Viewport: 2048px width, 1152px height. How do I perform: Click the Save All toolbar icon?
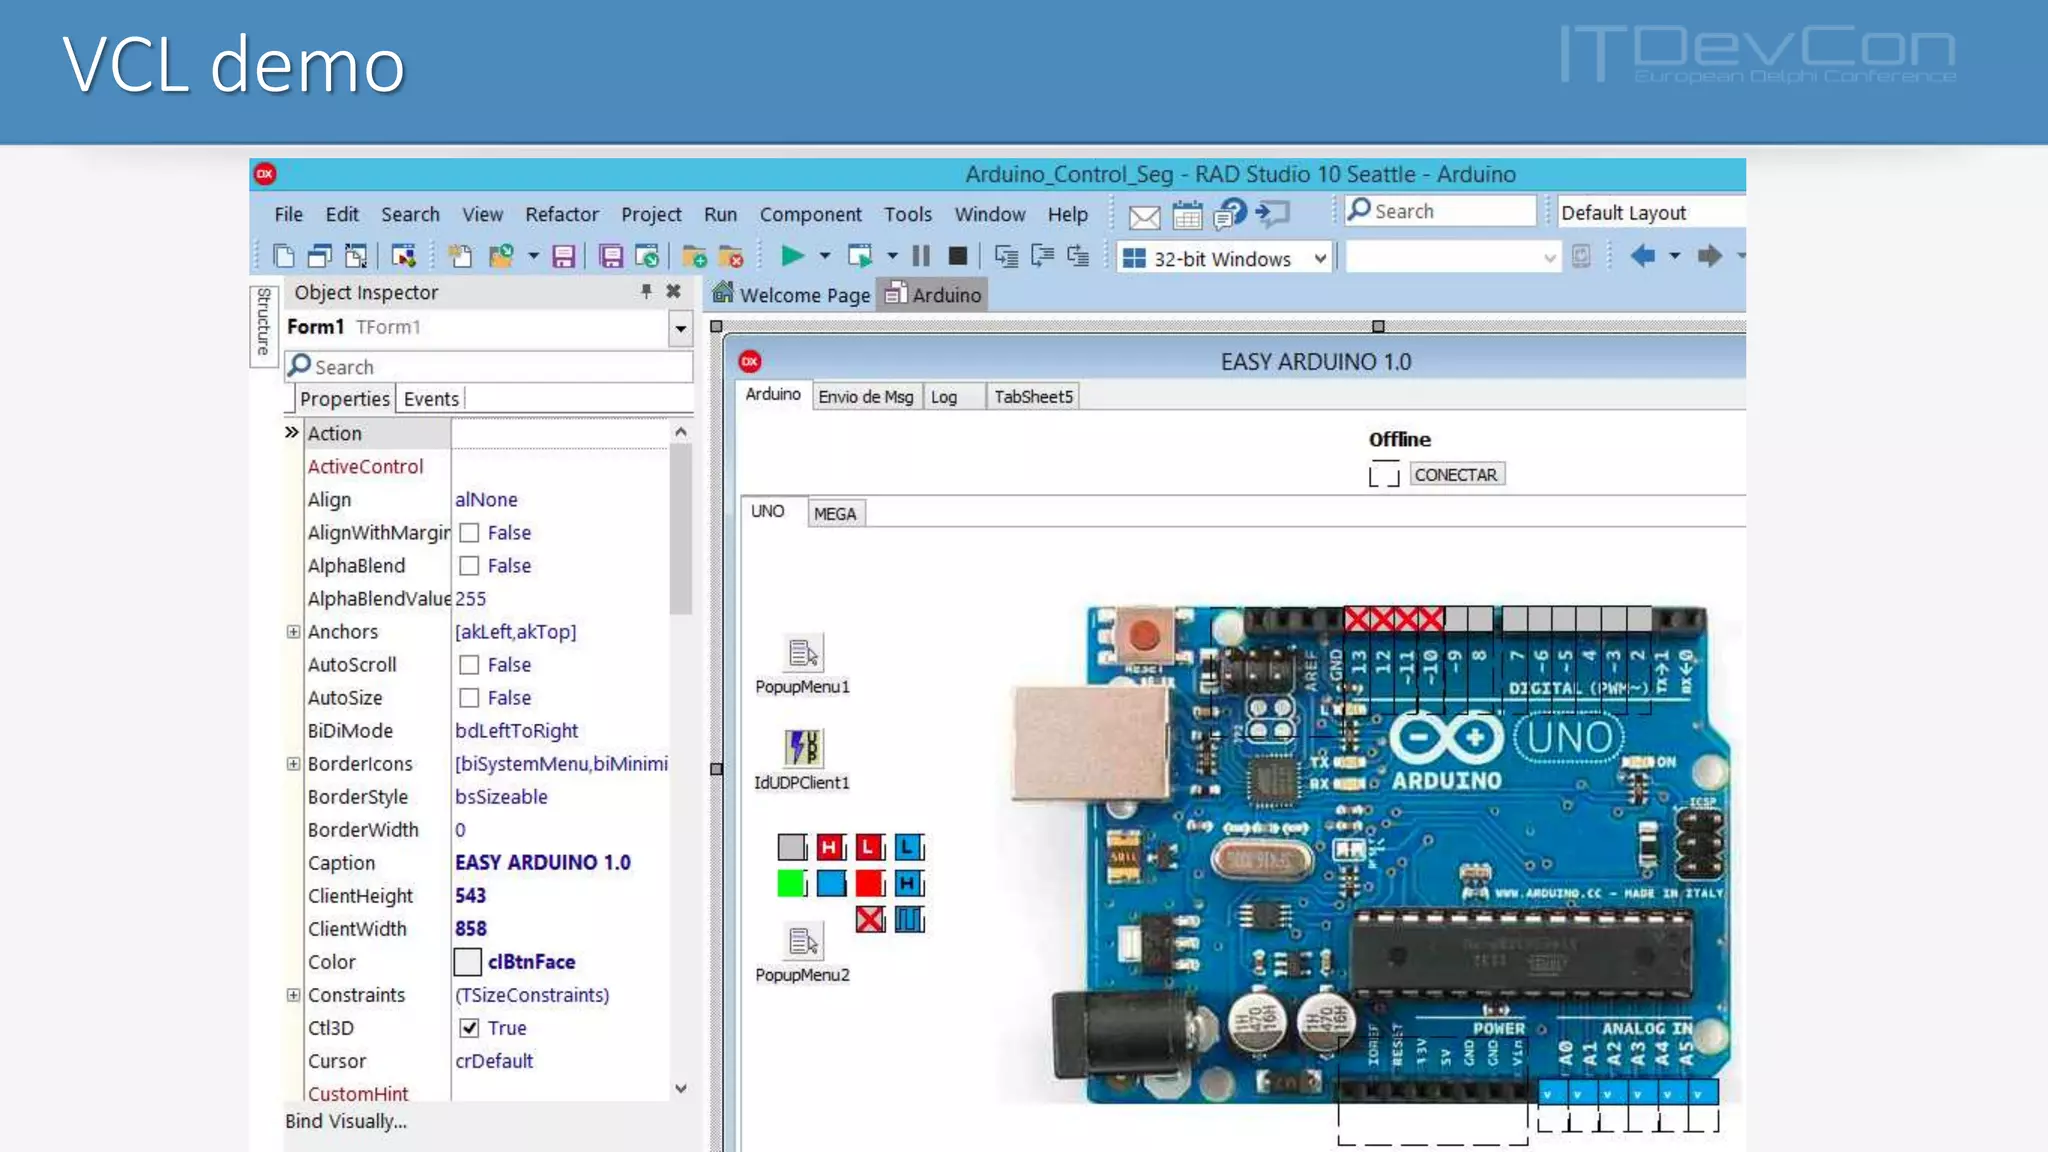coord(610,257)
